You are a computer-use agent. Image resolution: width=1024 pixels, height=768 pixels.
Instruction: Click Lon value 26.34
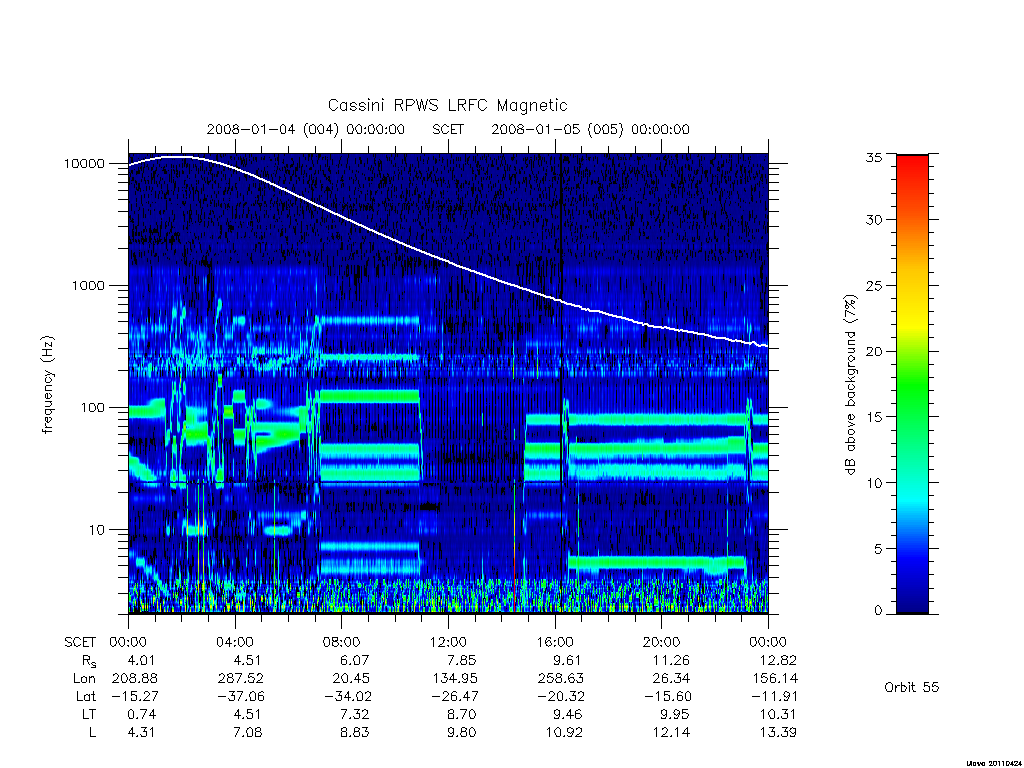pos(671,679)
